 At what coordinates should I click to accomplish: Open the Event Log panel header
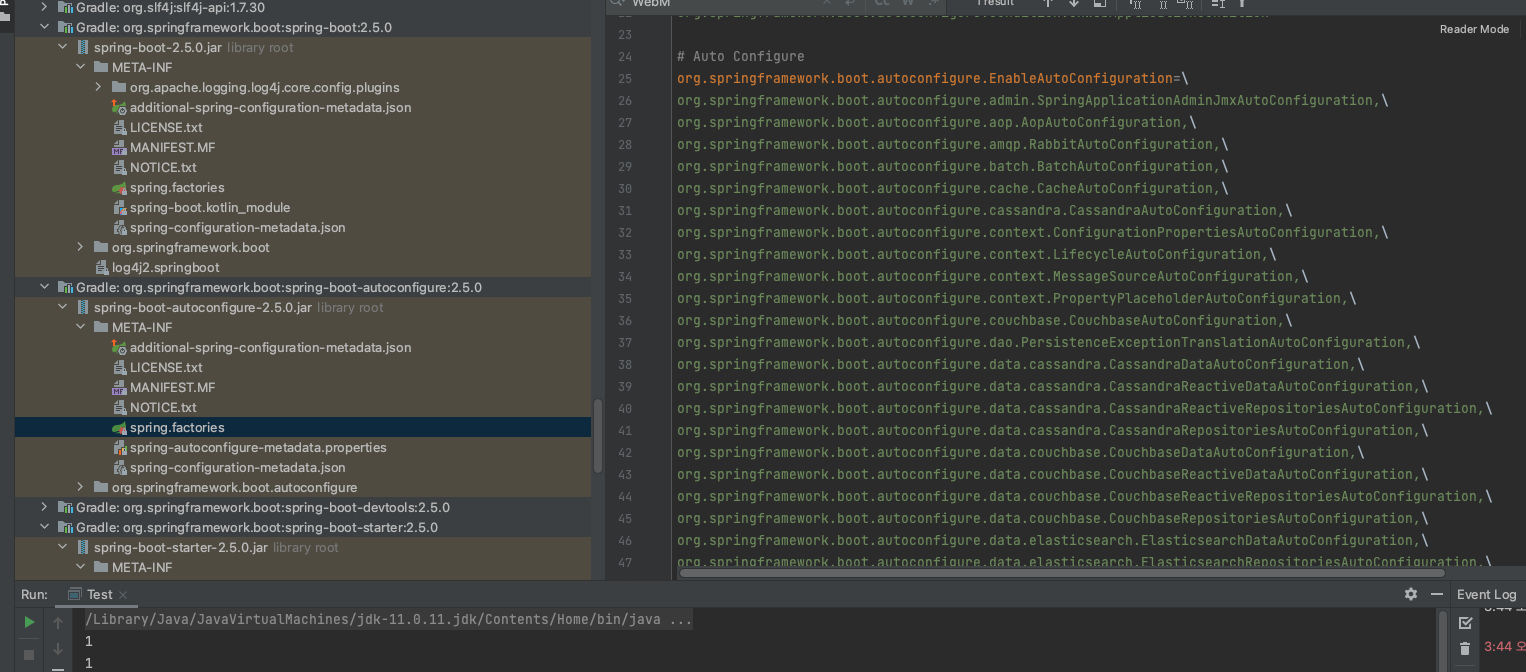[1486, 594]
